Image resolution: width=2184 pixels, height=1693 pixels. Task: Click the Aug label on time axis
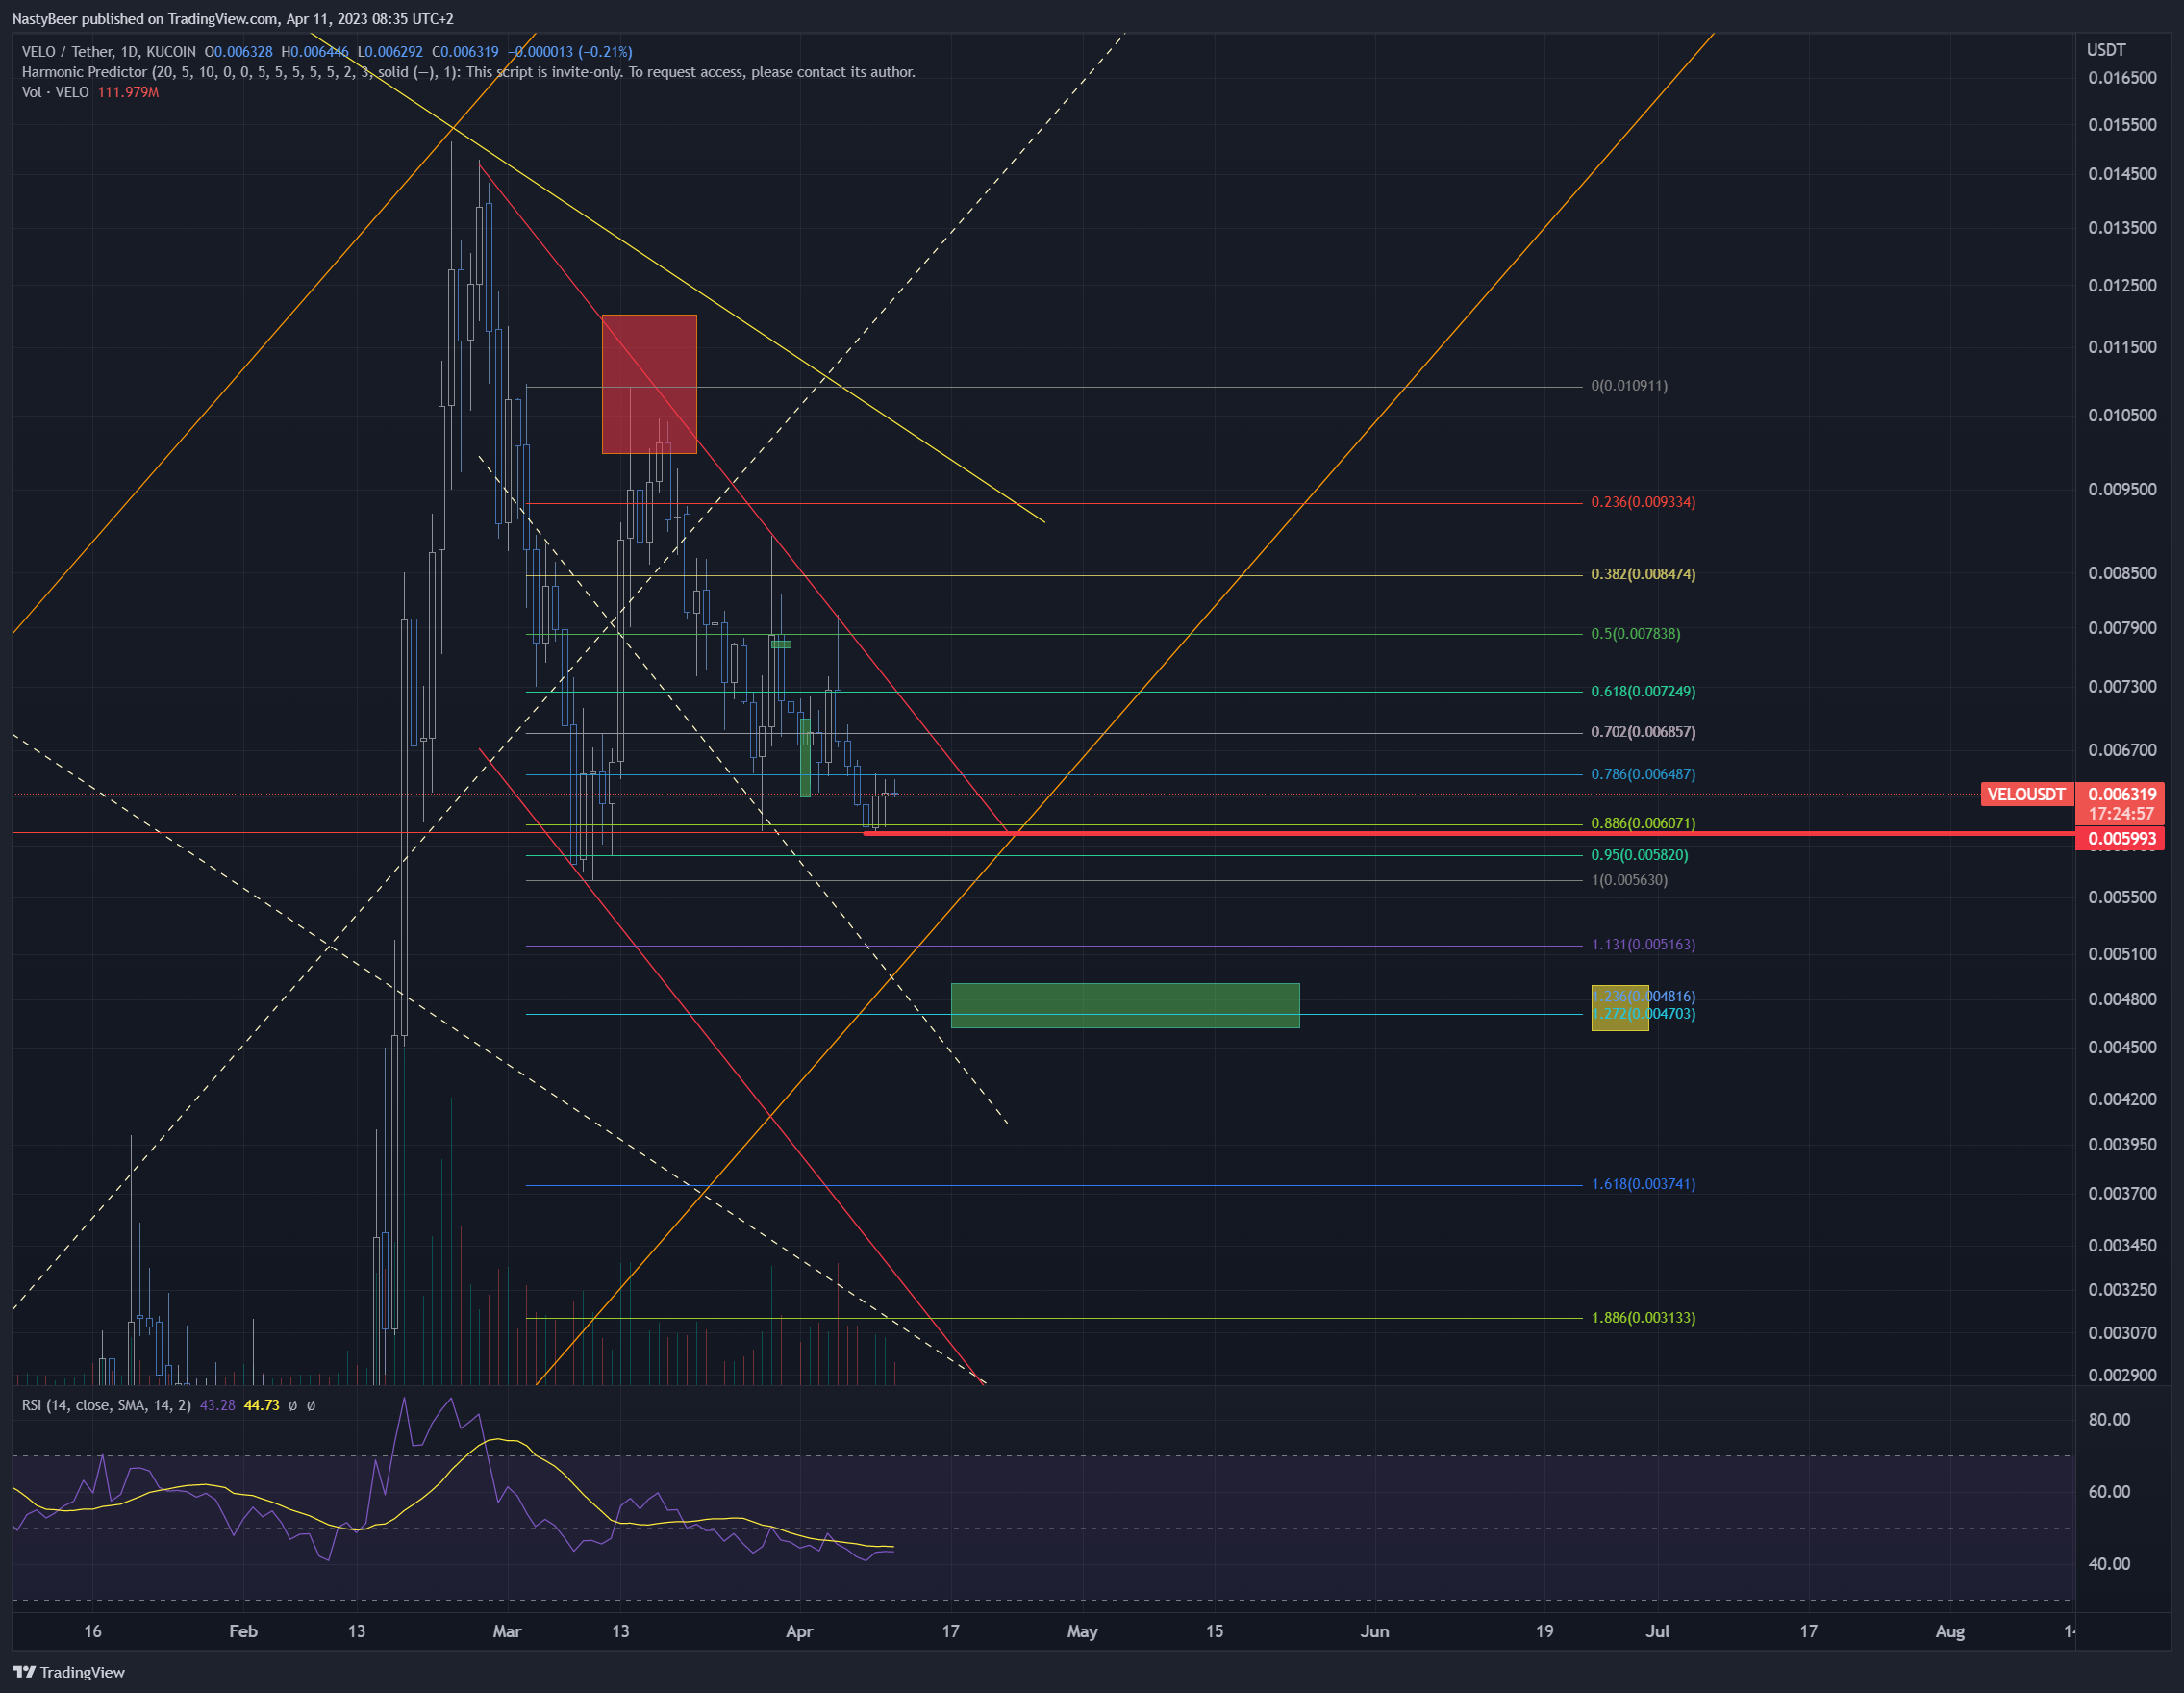[1950, 1631]
